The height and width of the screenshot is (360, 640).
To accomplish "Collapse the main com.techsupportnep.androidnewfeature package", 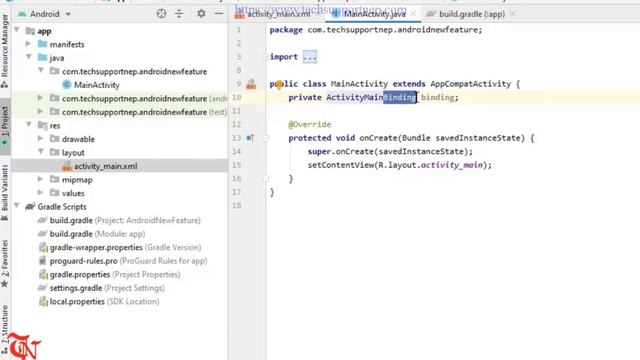I will [40, 71].
